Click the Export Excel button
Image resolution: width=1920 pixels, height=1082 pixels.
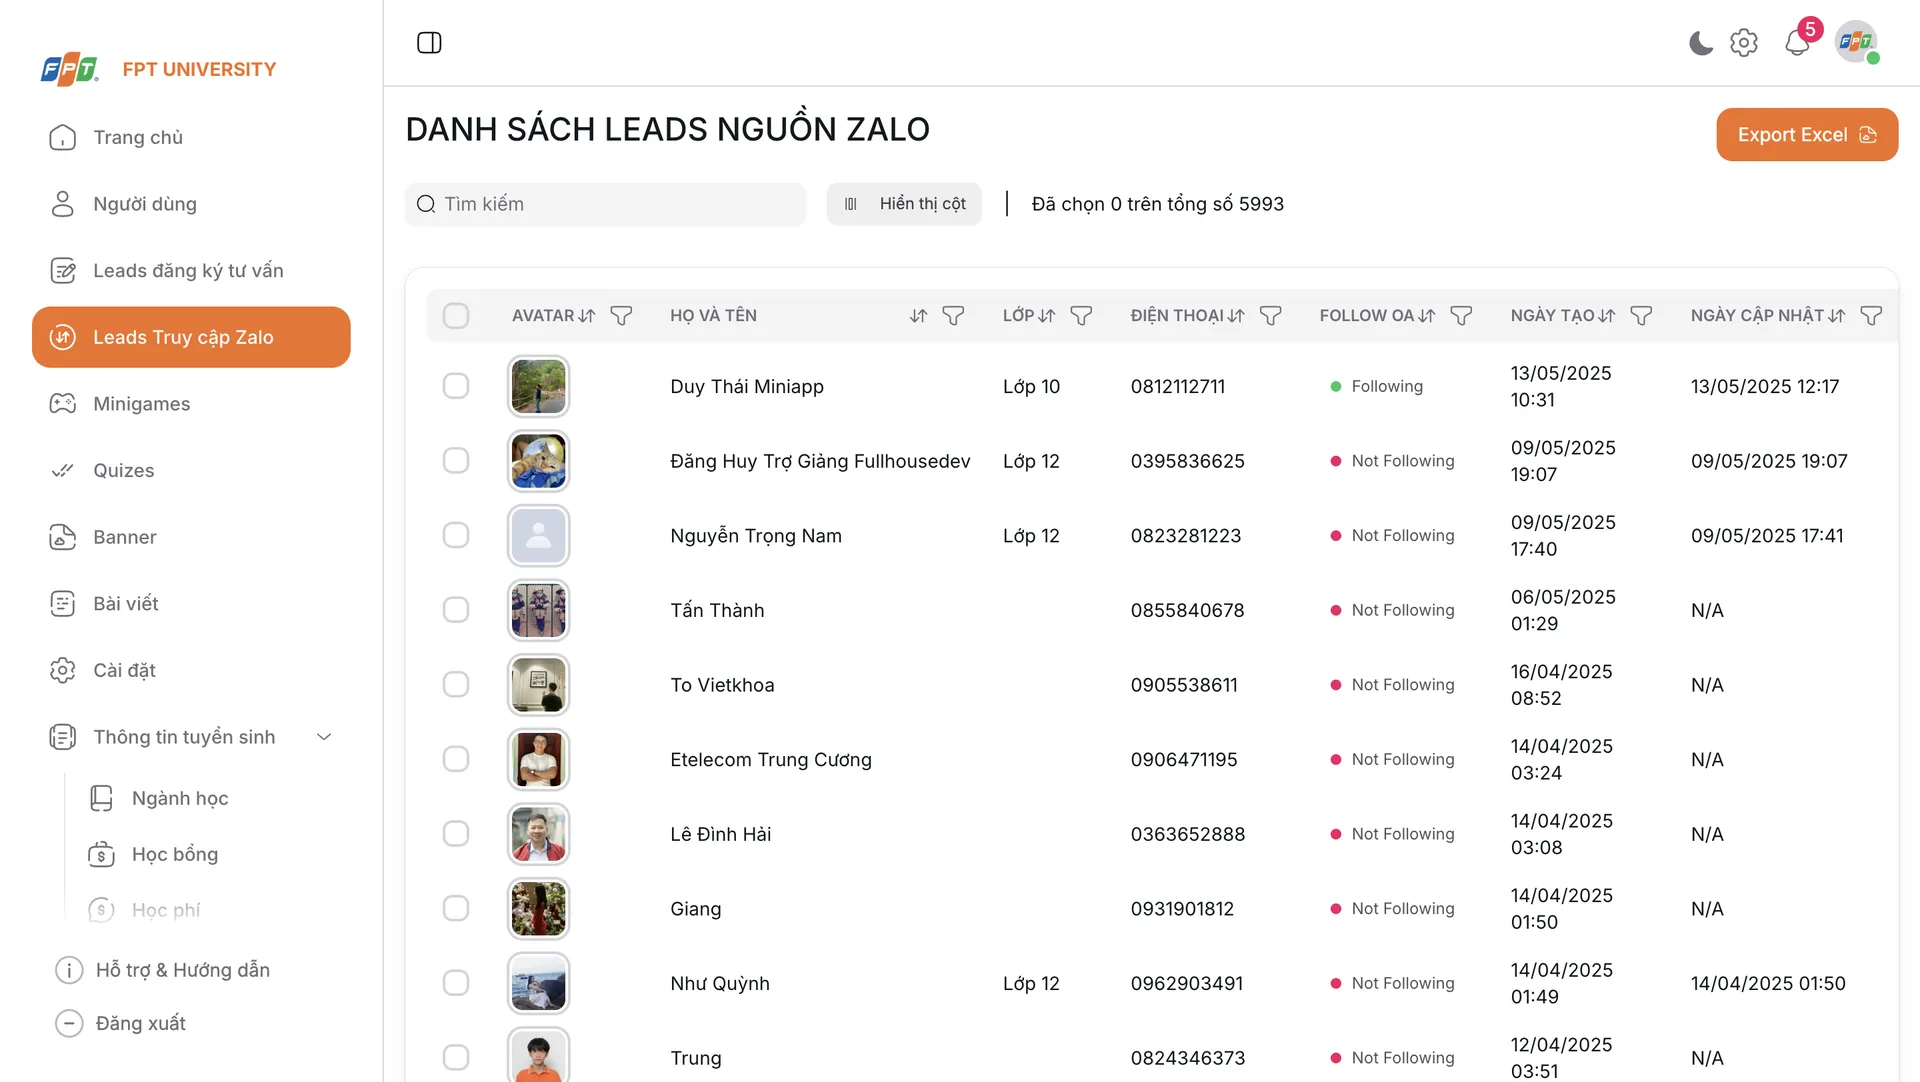coord(1806,135)
